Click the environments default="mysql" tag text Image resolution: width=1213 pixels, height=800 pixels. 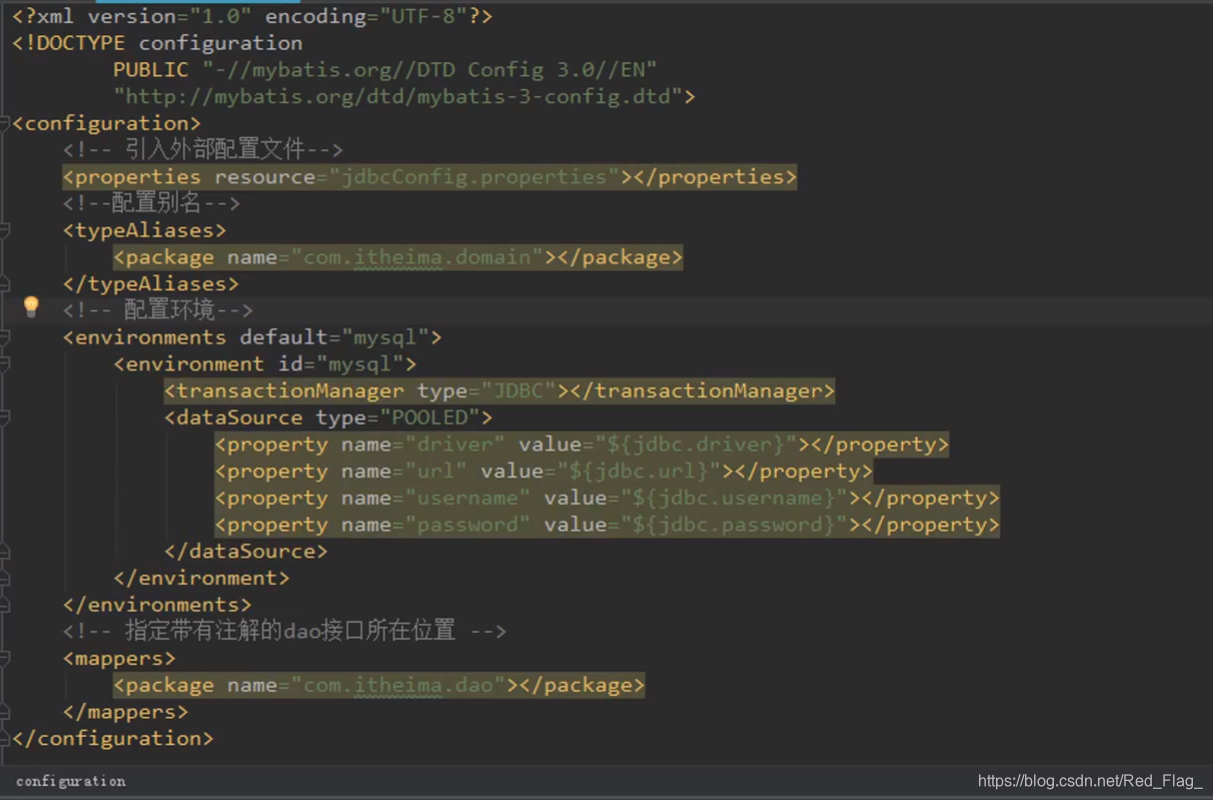click(252, 338)
